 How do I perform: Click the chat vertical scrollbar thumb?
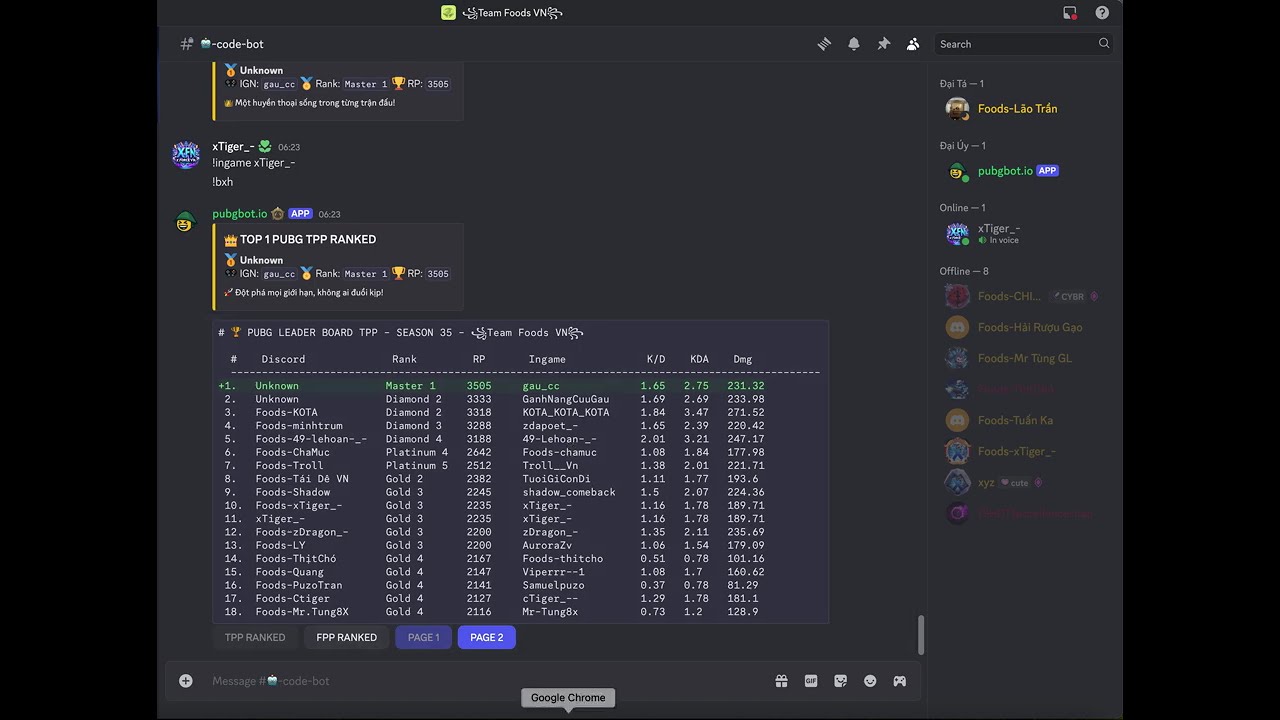tap(921, 635)
